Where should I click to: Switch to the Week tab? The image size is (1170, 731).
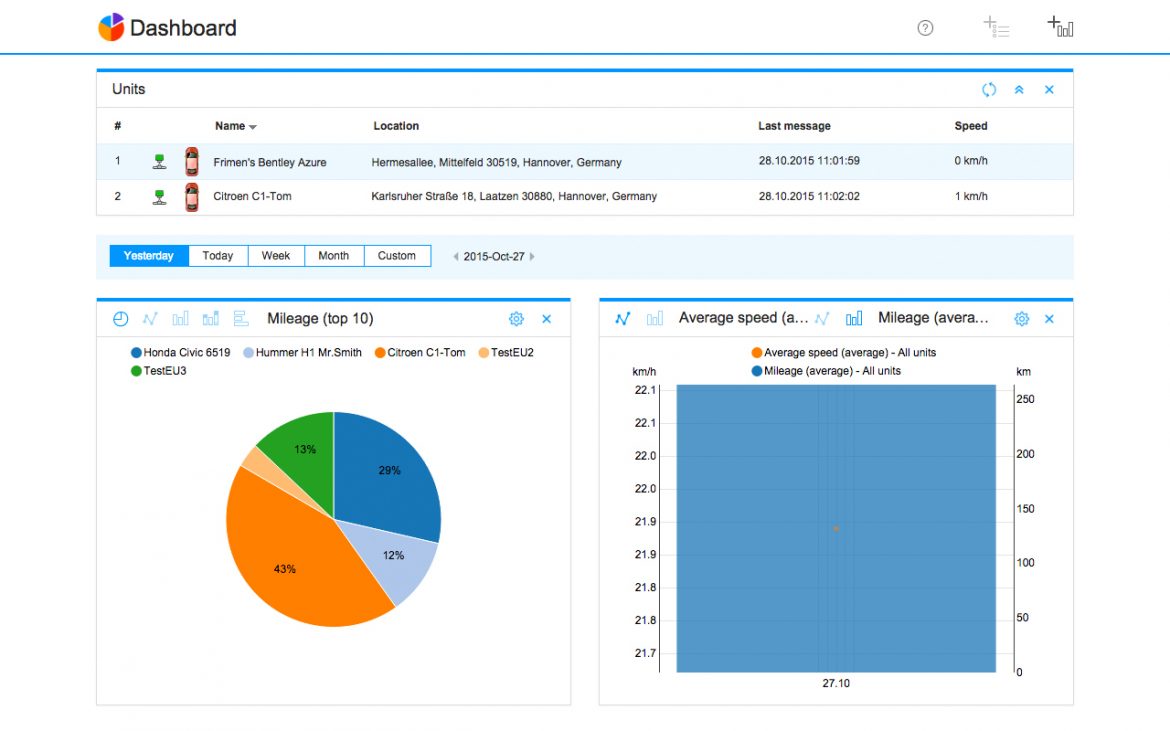coord(275,255)
